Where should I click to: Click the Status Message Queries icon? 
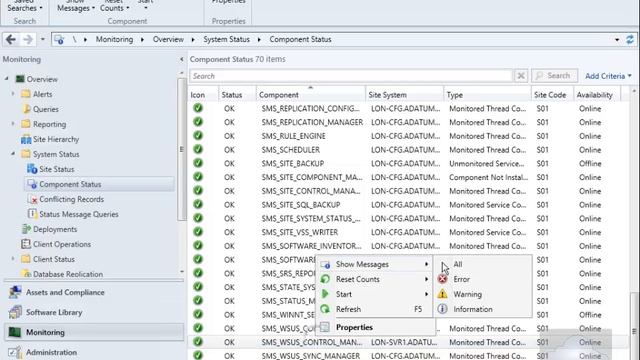tap(32, 214)
